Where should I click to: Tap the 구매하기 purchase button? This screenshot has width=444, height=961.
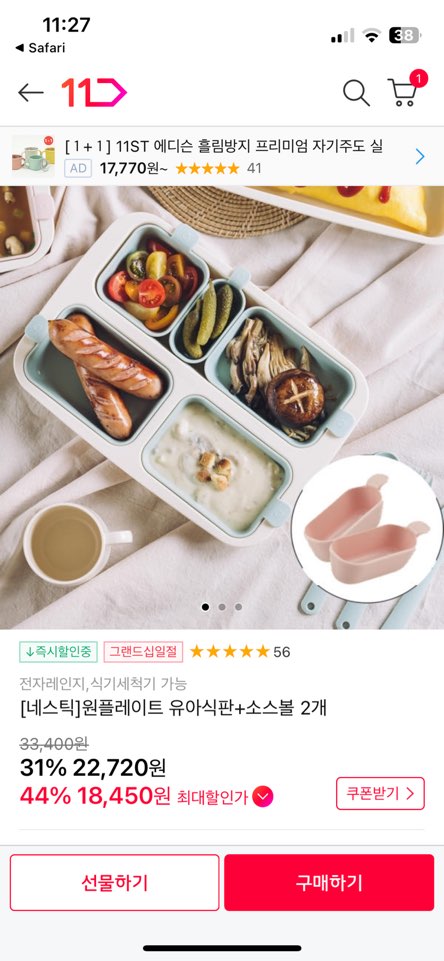click(x=329, y=883)
